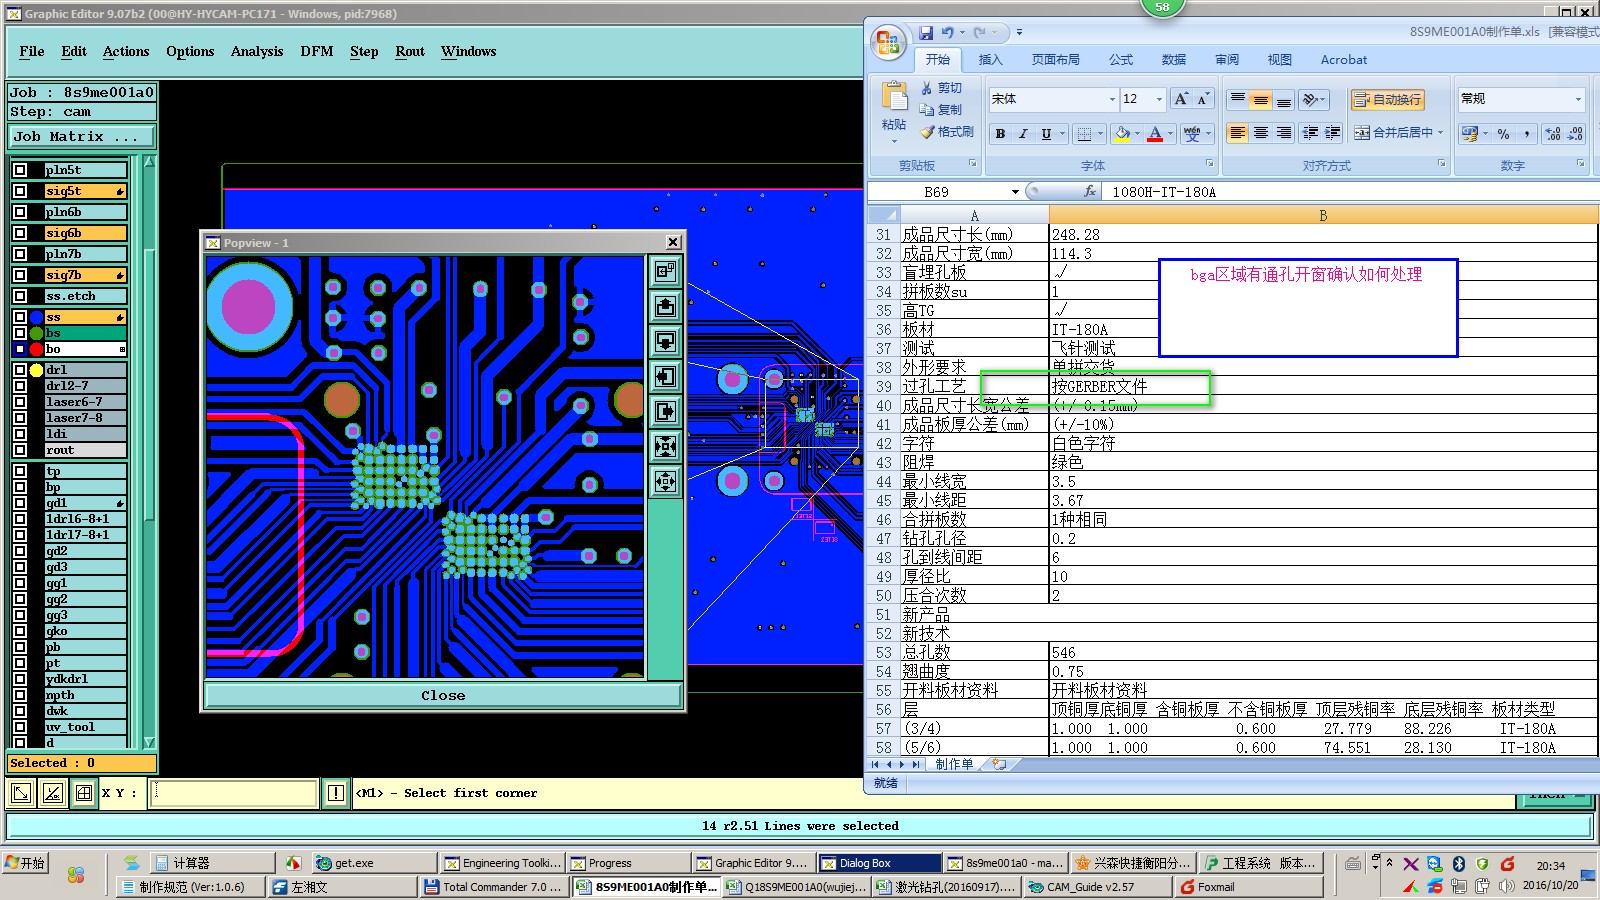Click the zoom-in arrows icon in Popview
This screenshot has height=900, width=1600.
pyautogui.click(x=665, y=446)
